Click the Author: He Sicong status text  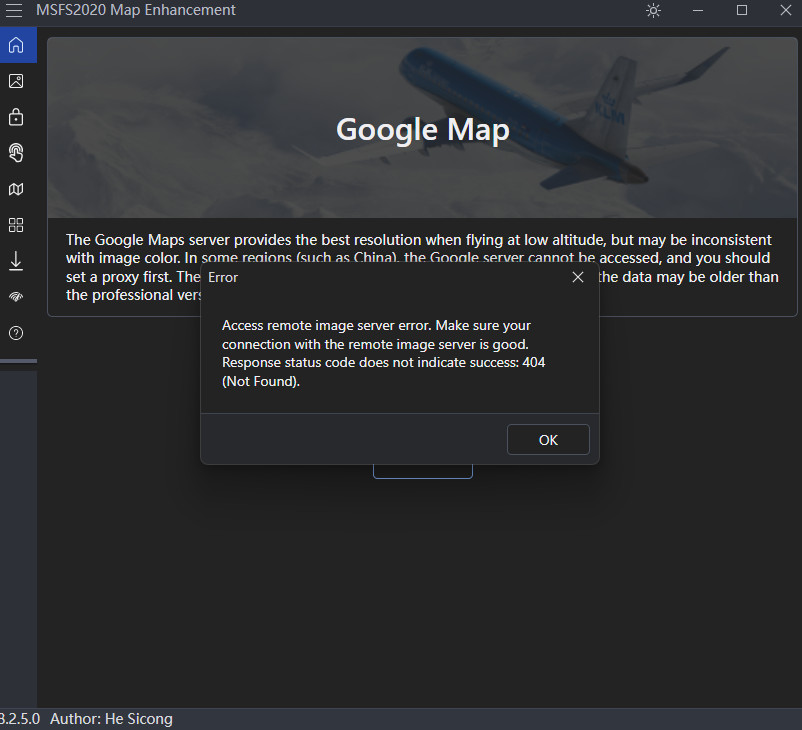click(x=111, y=718)
